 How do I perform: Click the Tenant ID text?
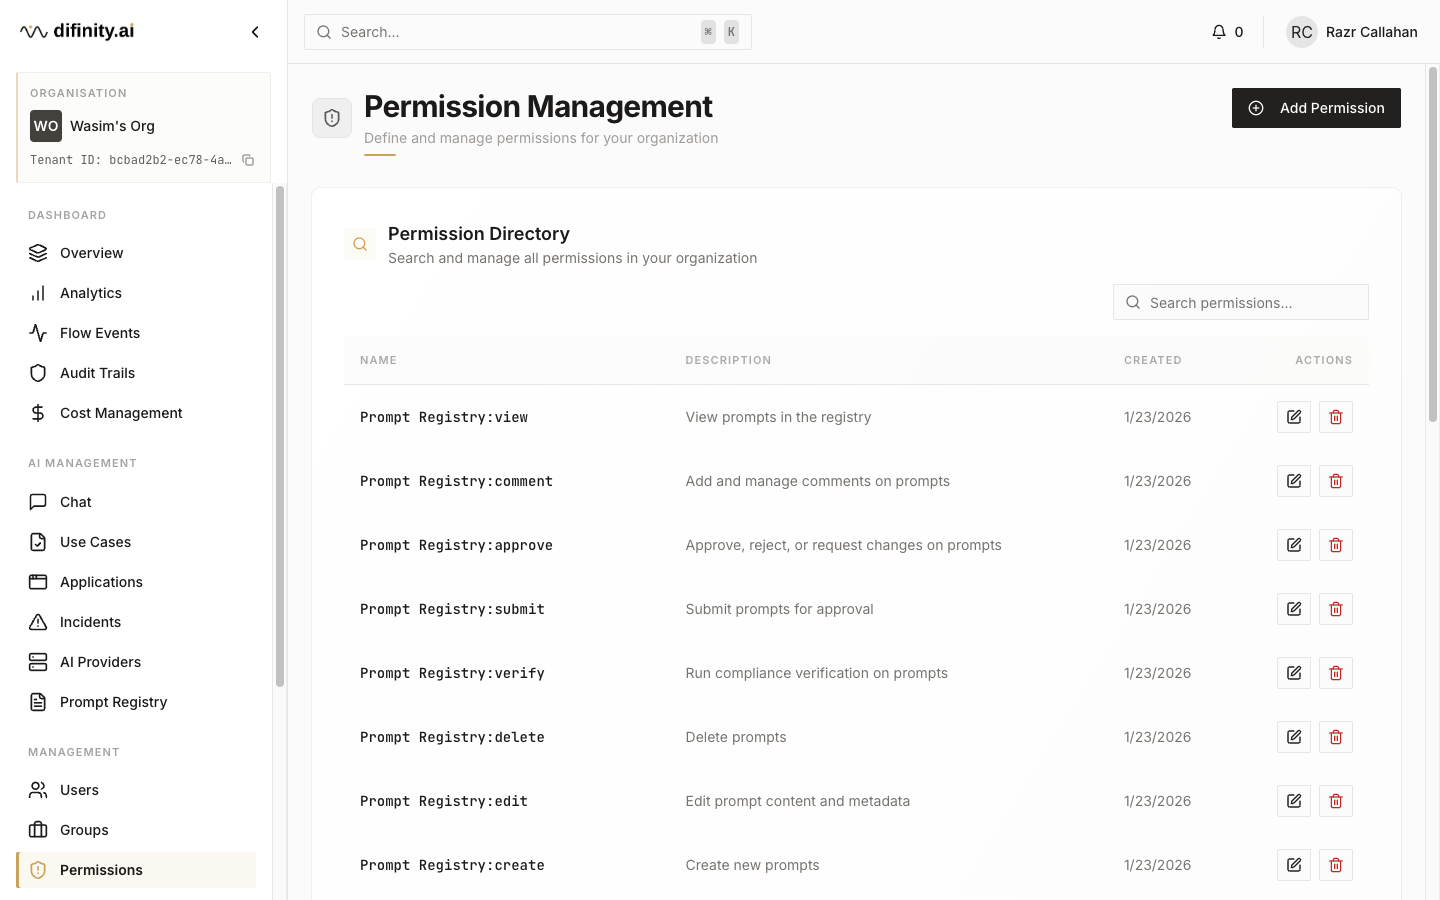pyautogui.click(x=131, y=160)
